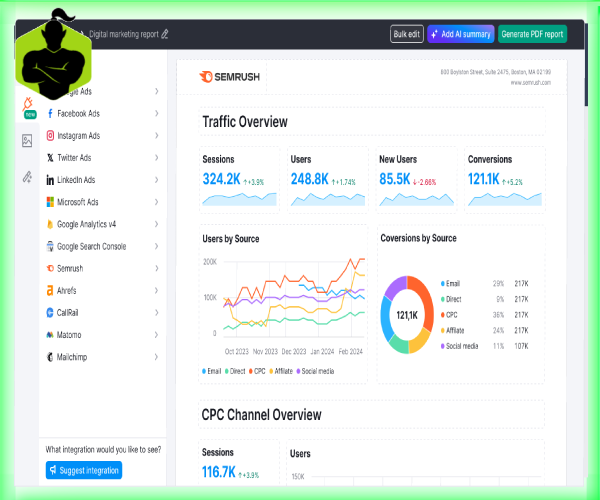Click the Traffic Overview heading
Screen dimensions: 600x500
(x=245, y=122)
